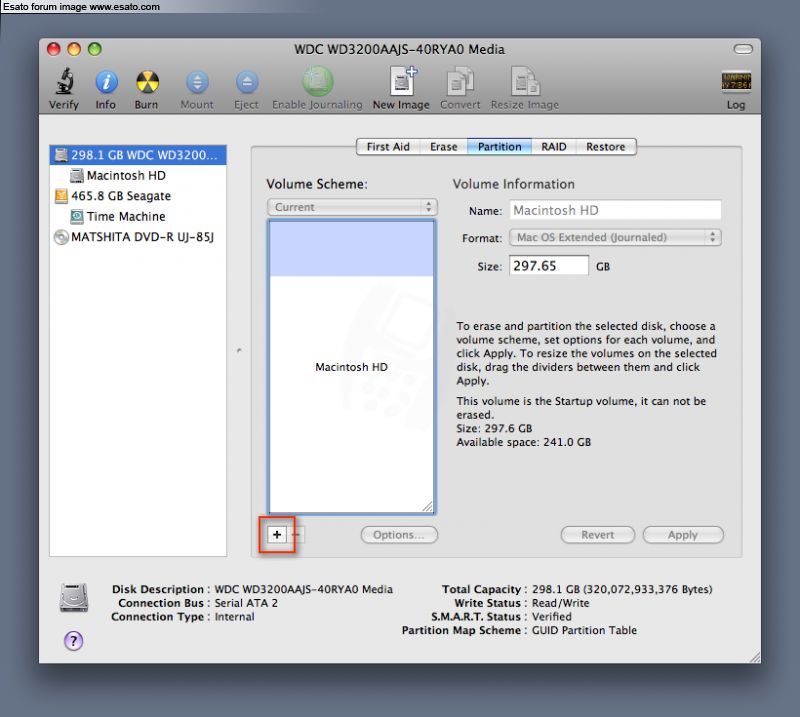This screenshot has height=717, width=800.
Task: Click the Connection Type Internal value
Action: pyautogui.click(x=234, y=616)
